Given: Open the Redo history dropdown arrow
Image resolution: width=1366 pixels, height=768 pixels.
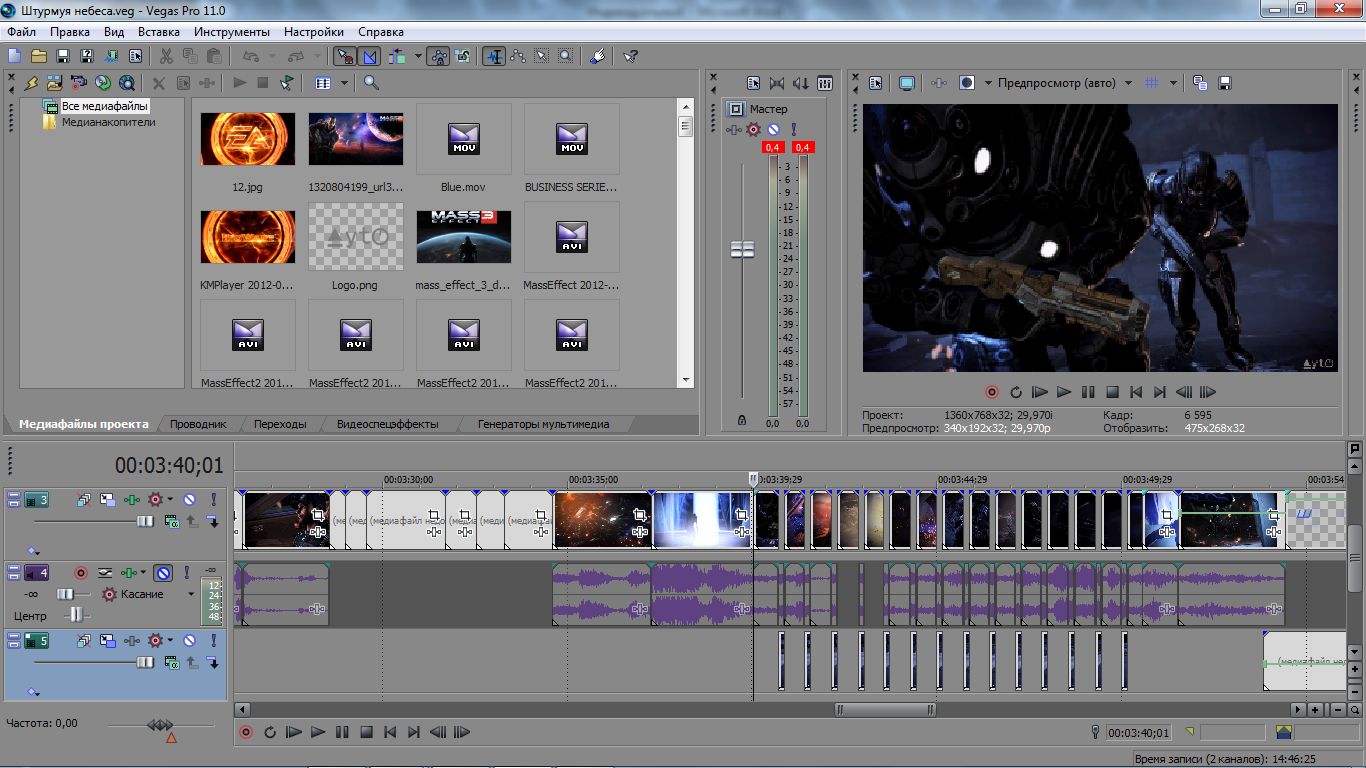Looking at the screenshot, I should pyautogui.click(x=318, y=56).
